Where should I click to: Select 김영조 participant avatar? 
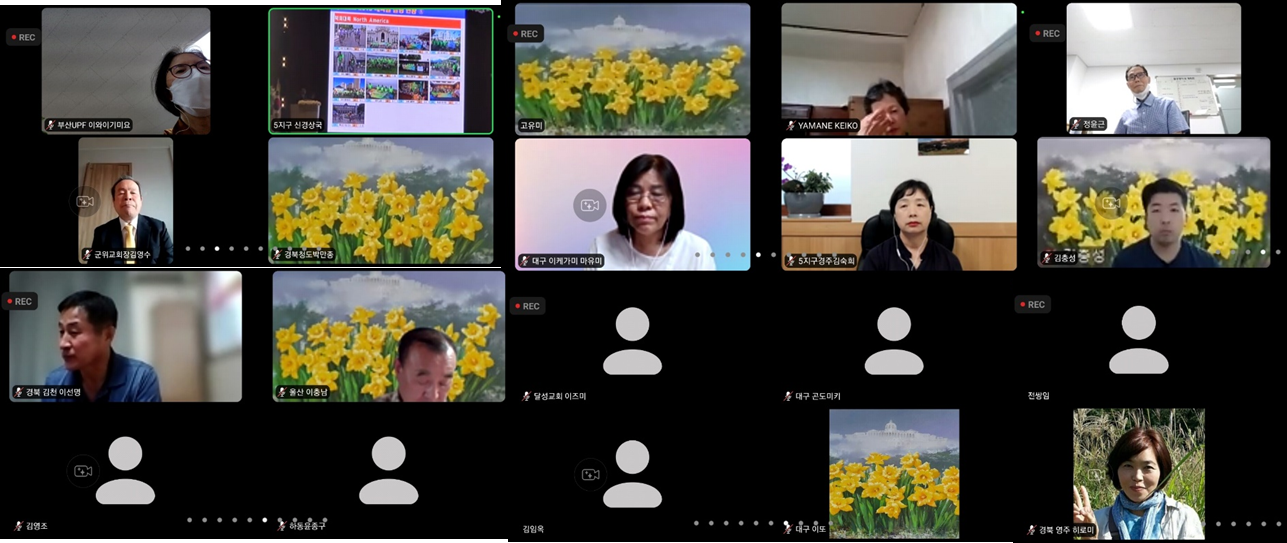click(125, 470)
